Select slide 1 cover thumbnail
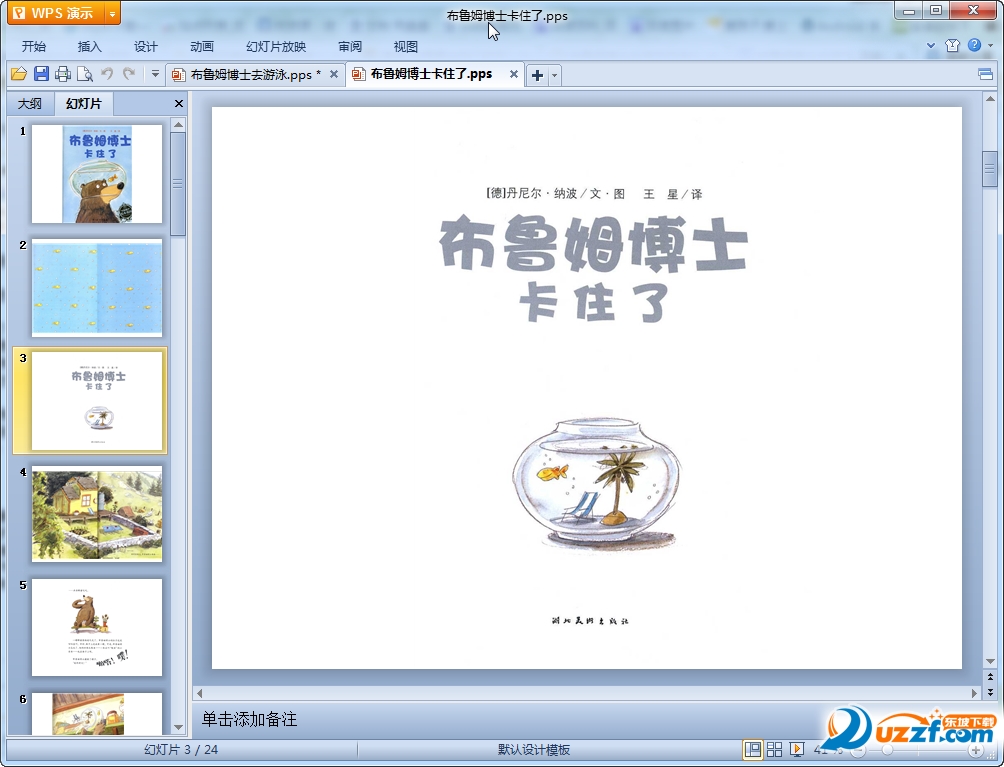 coord(97,174)
